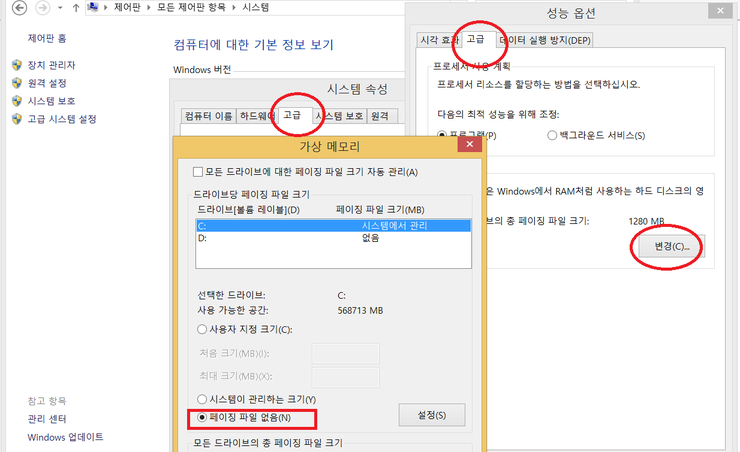
Task: Switch to the 시스템 보호 tab in 시스템 속성
Action: pyautogui.click(x=340, y=116)
